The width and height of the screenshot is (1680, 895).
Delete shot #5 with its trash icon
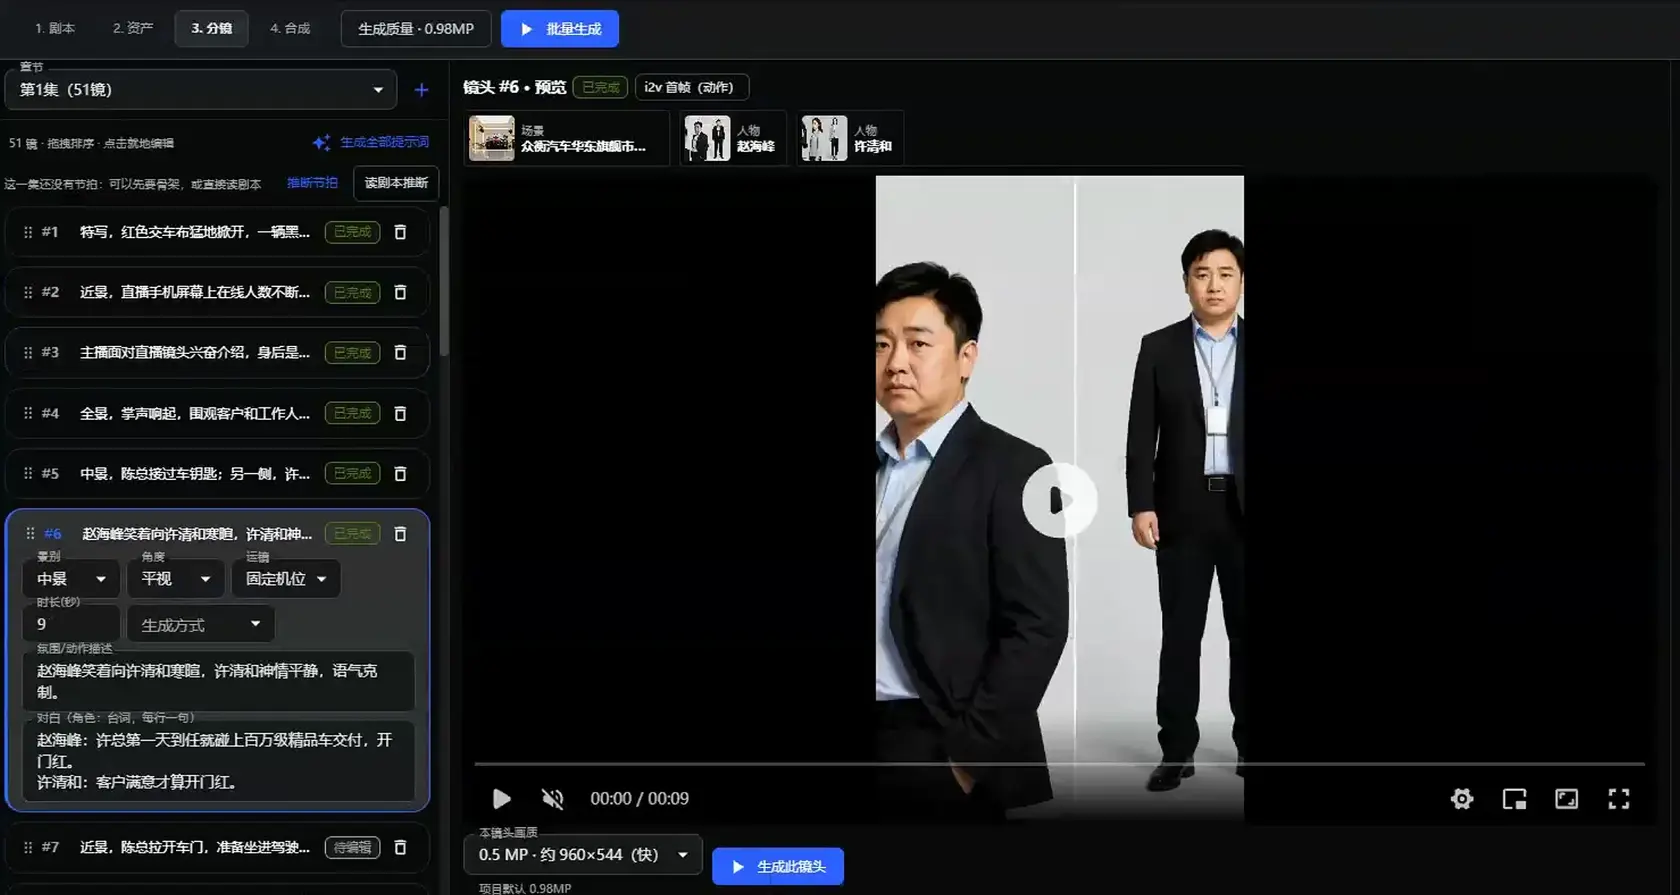(x=400, y=474)
